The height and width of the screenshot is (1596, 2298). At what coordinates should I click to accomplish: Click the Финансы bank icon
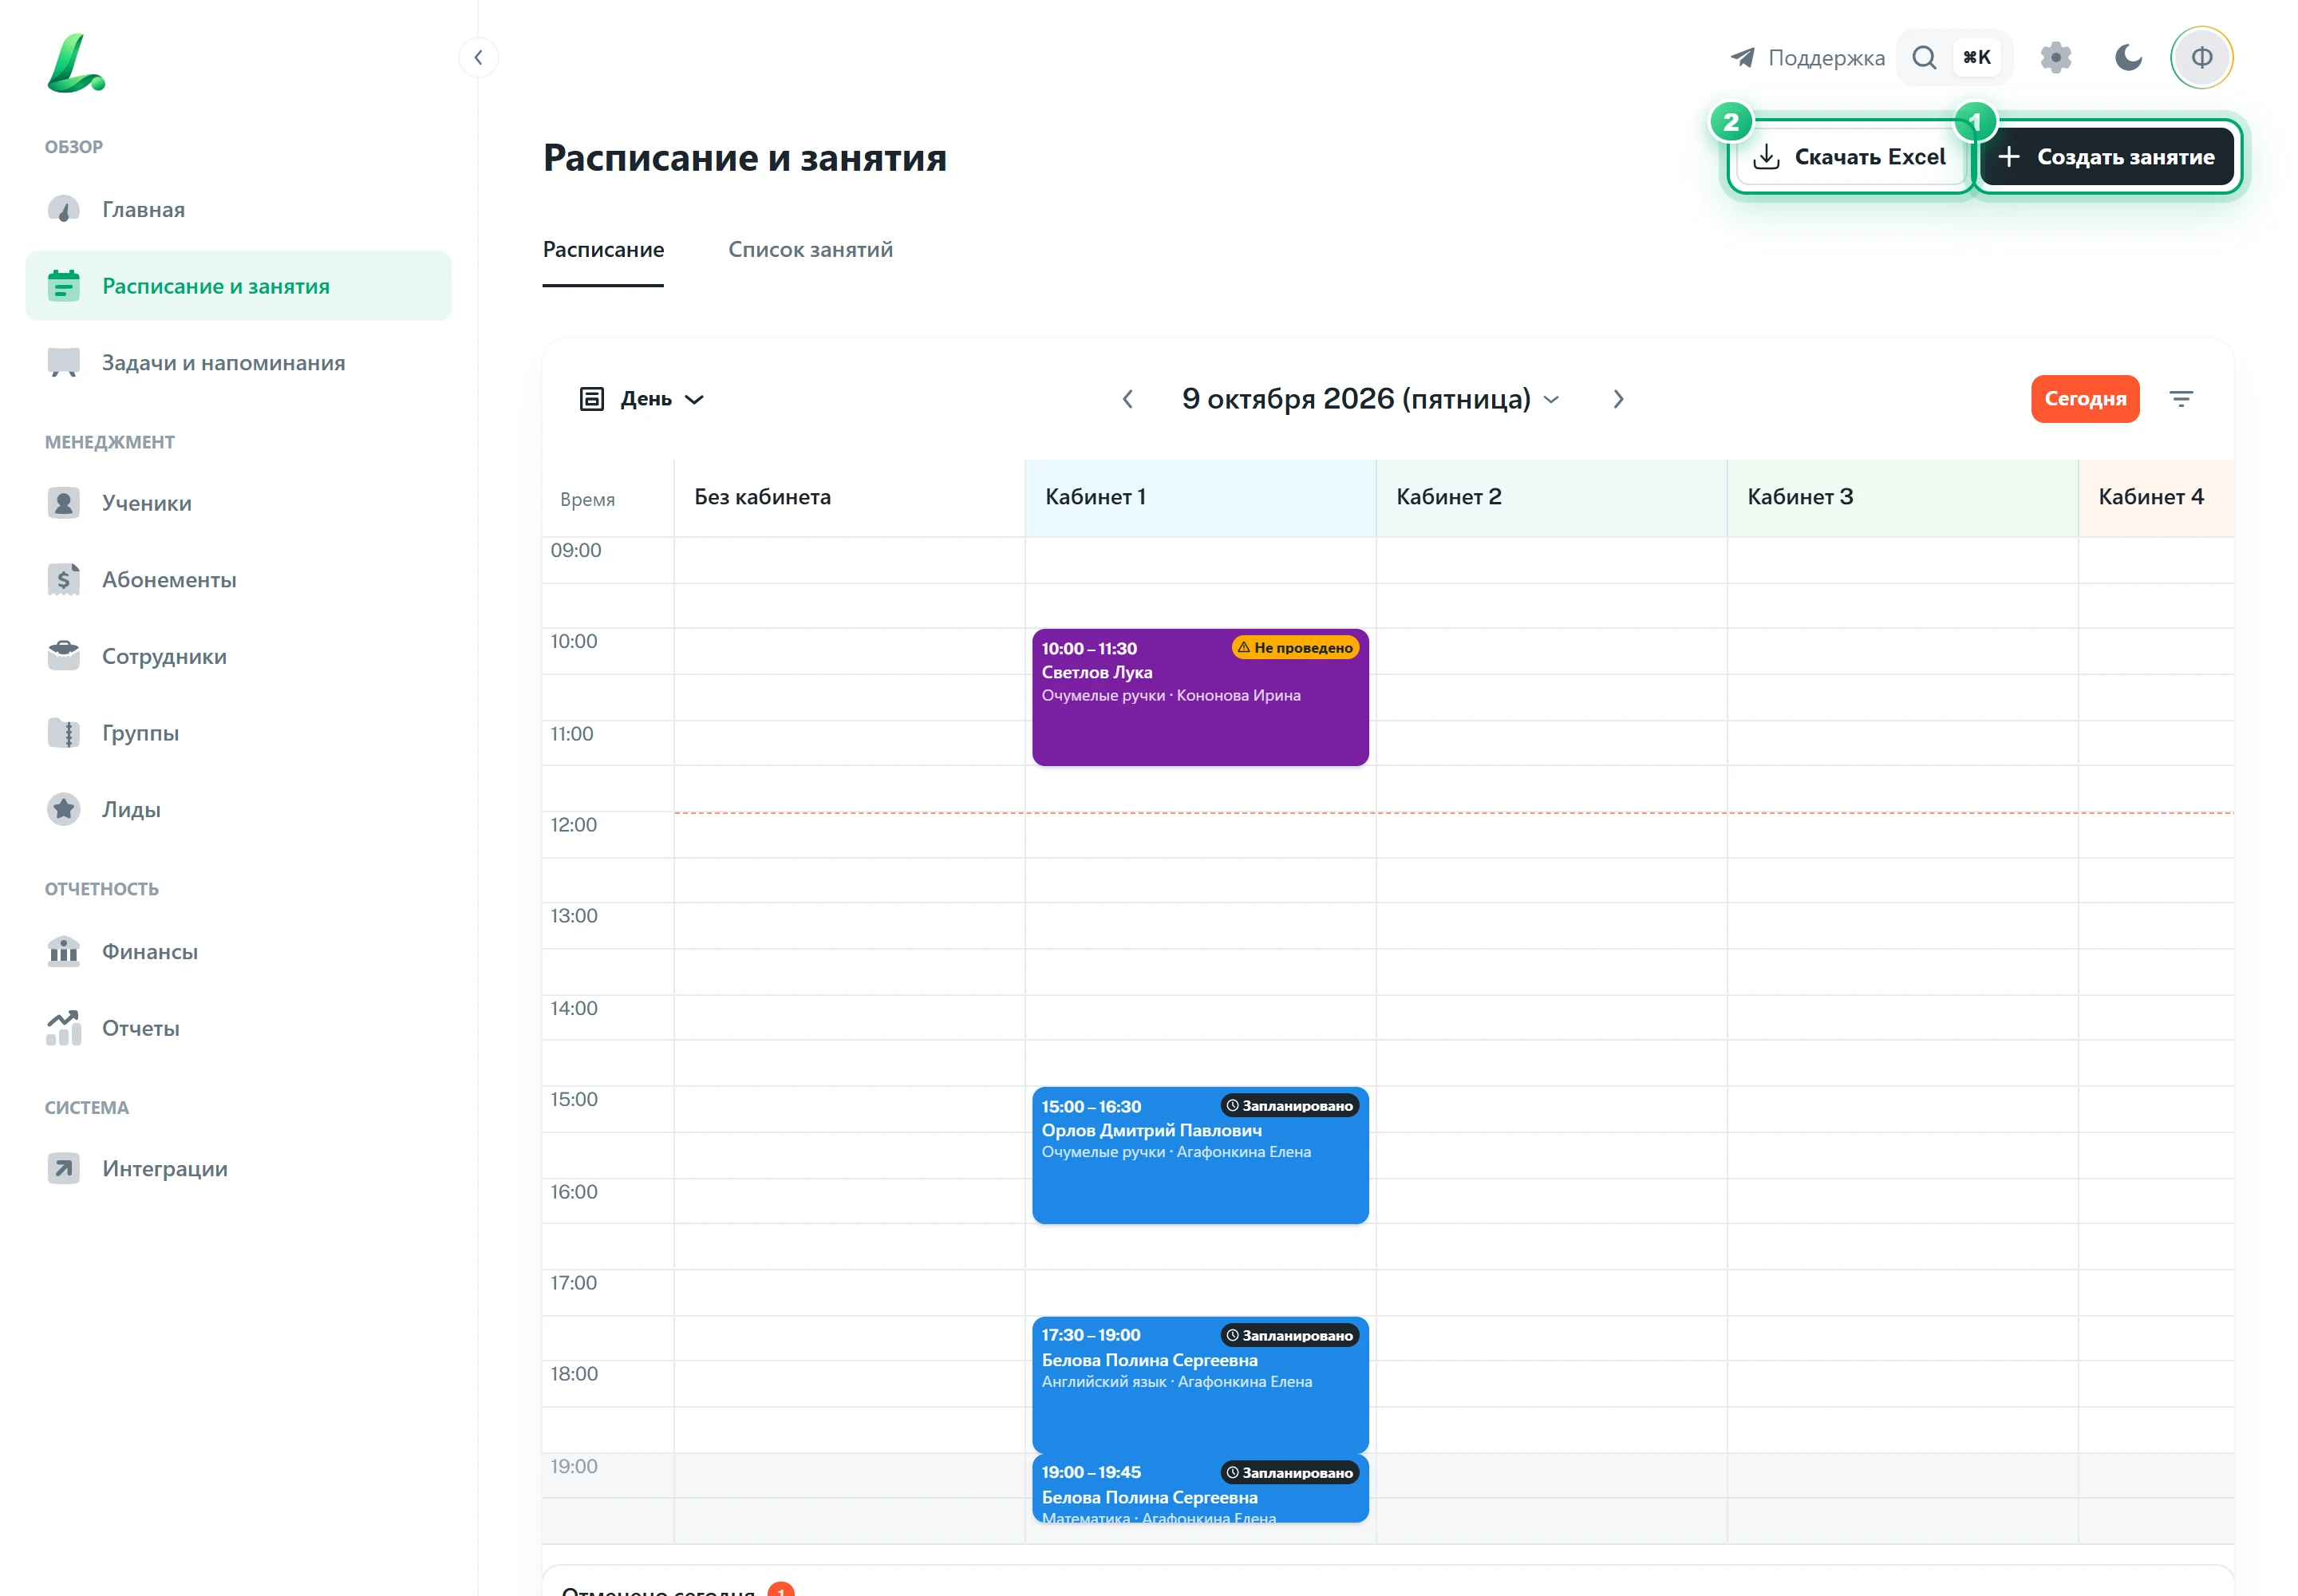tap(64, 951)
